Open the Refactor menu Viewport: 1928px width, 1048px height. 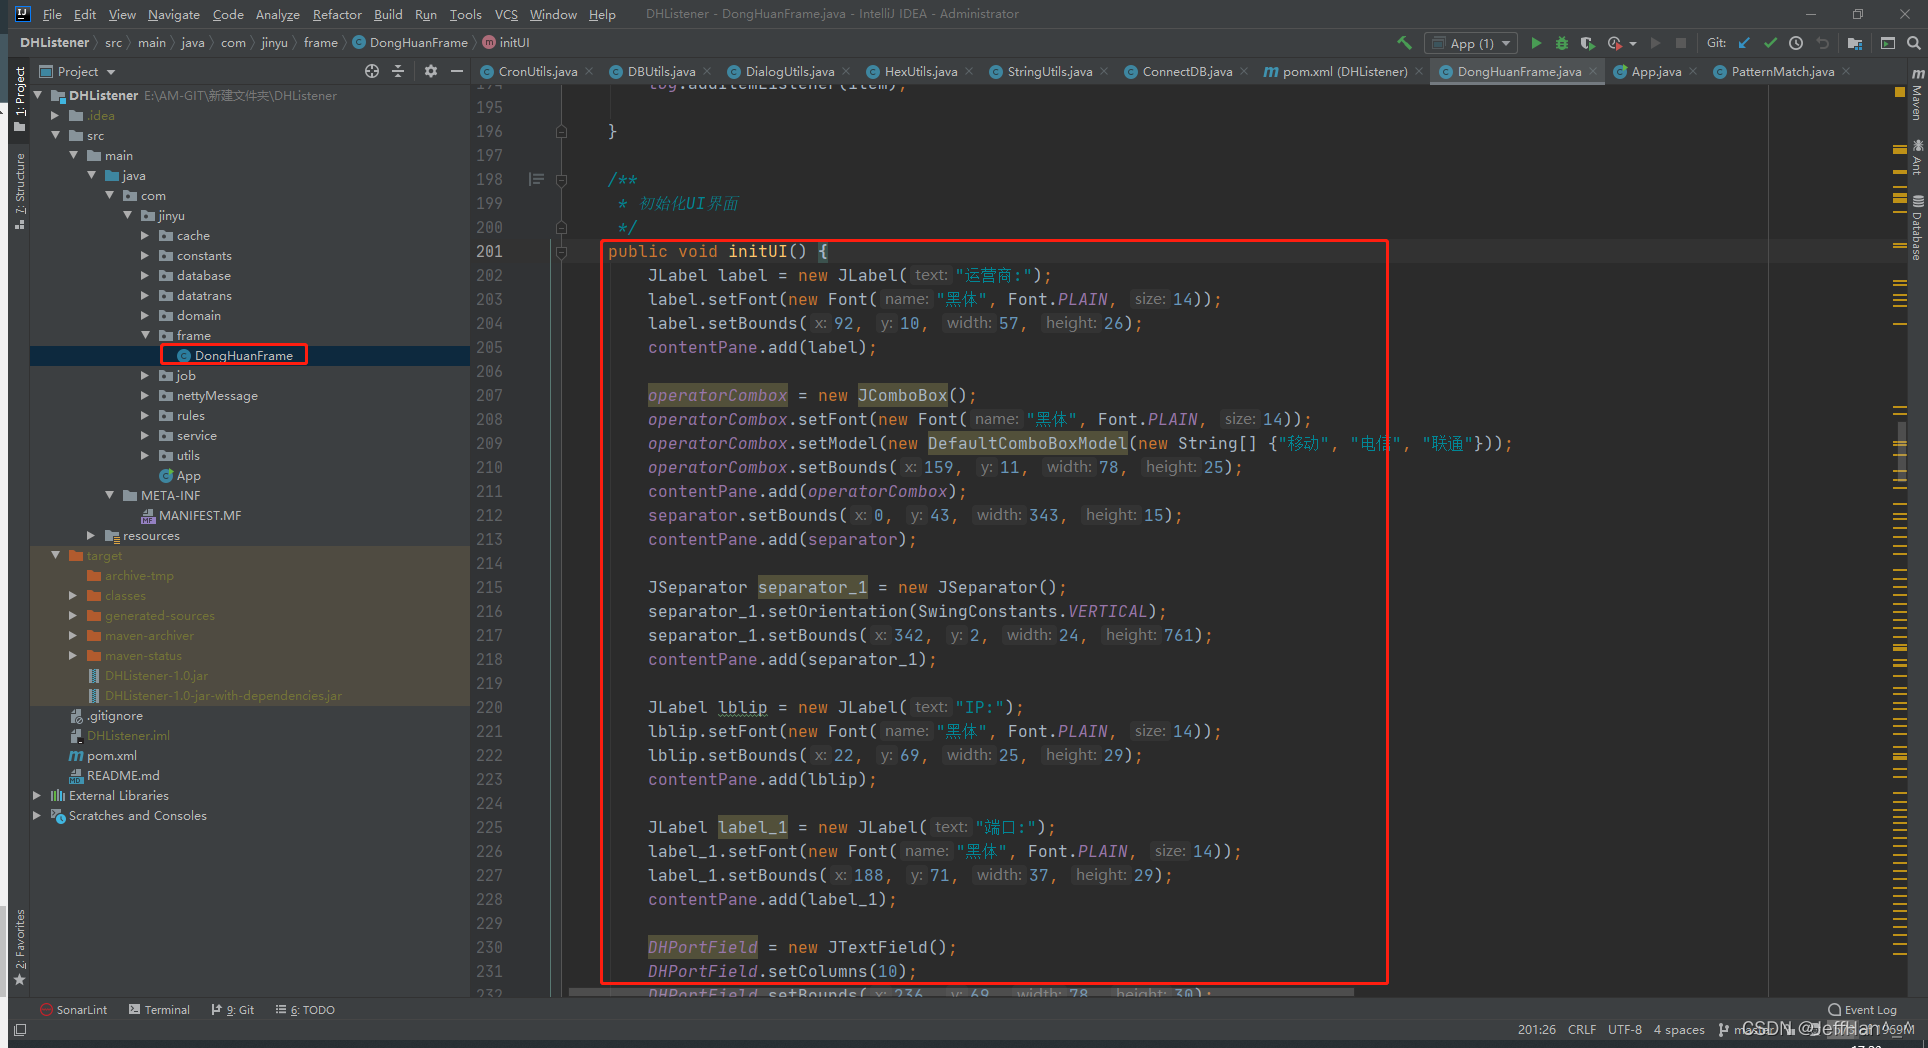click(x=337, y=14)
